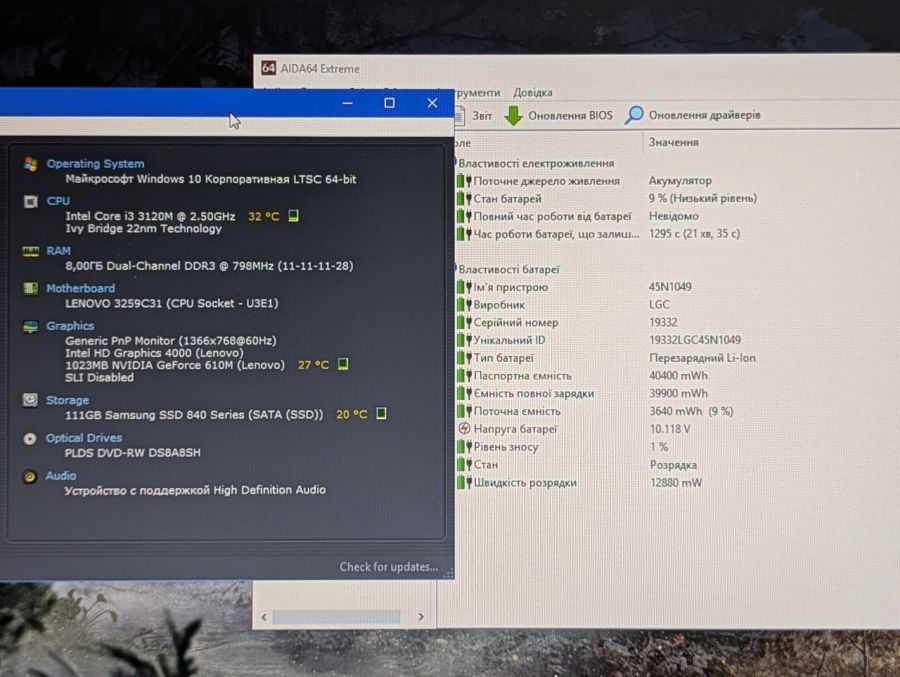Image resolution: width=900 pixels, height=677 pixels.
Task: Click the icon beside Поточне джерело живлення
Action: pos(464,181)
